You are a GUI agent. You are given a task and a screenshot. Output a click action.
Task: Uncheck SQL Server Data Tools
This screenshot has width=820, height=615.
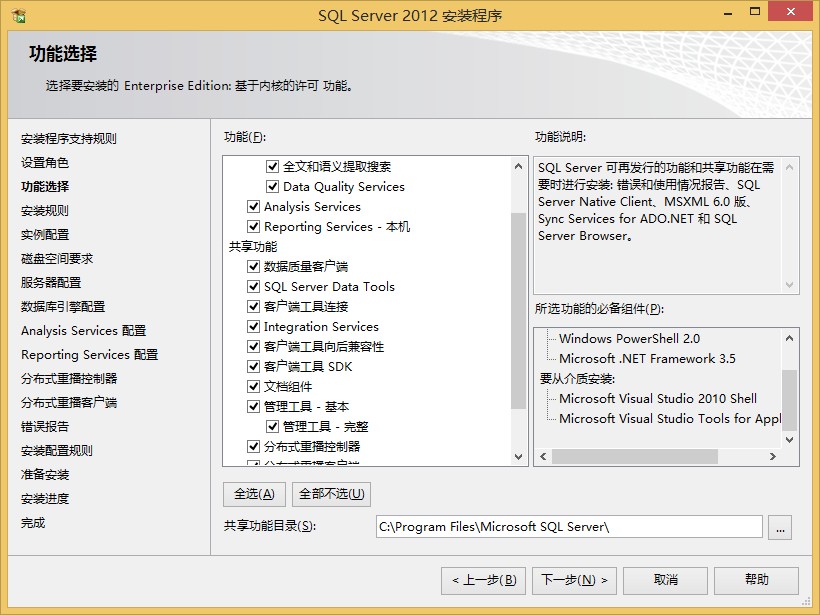tap(253, 287)
